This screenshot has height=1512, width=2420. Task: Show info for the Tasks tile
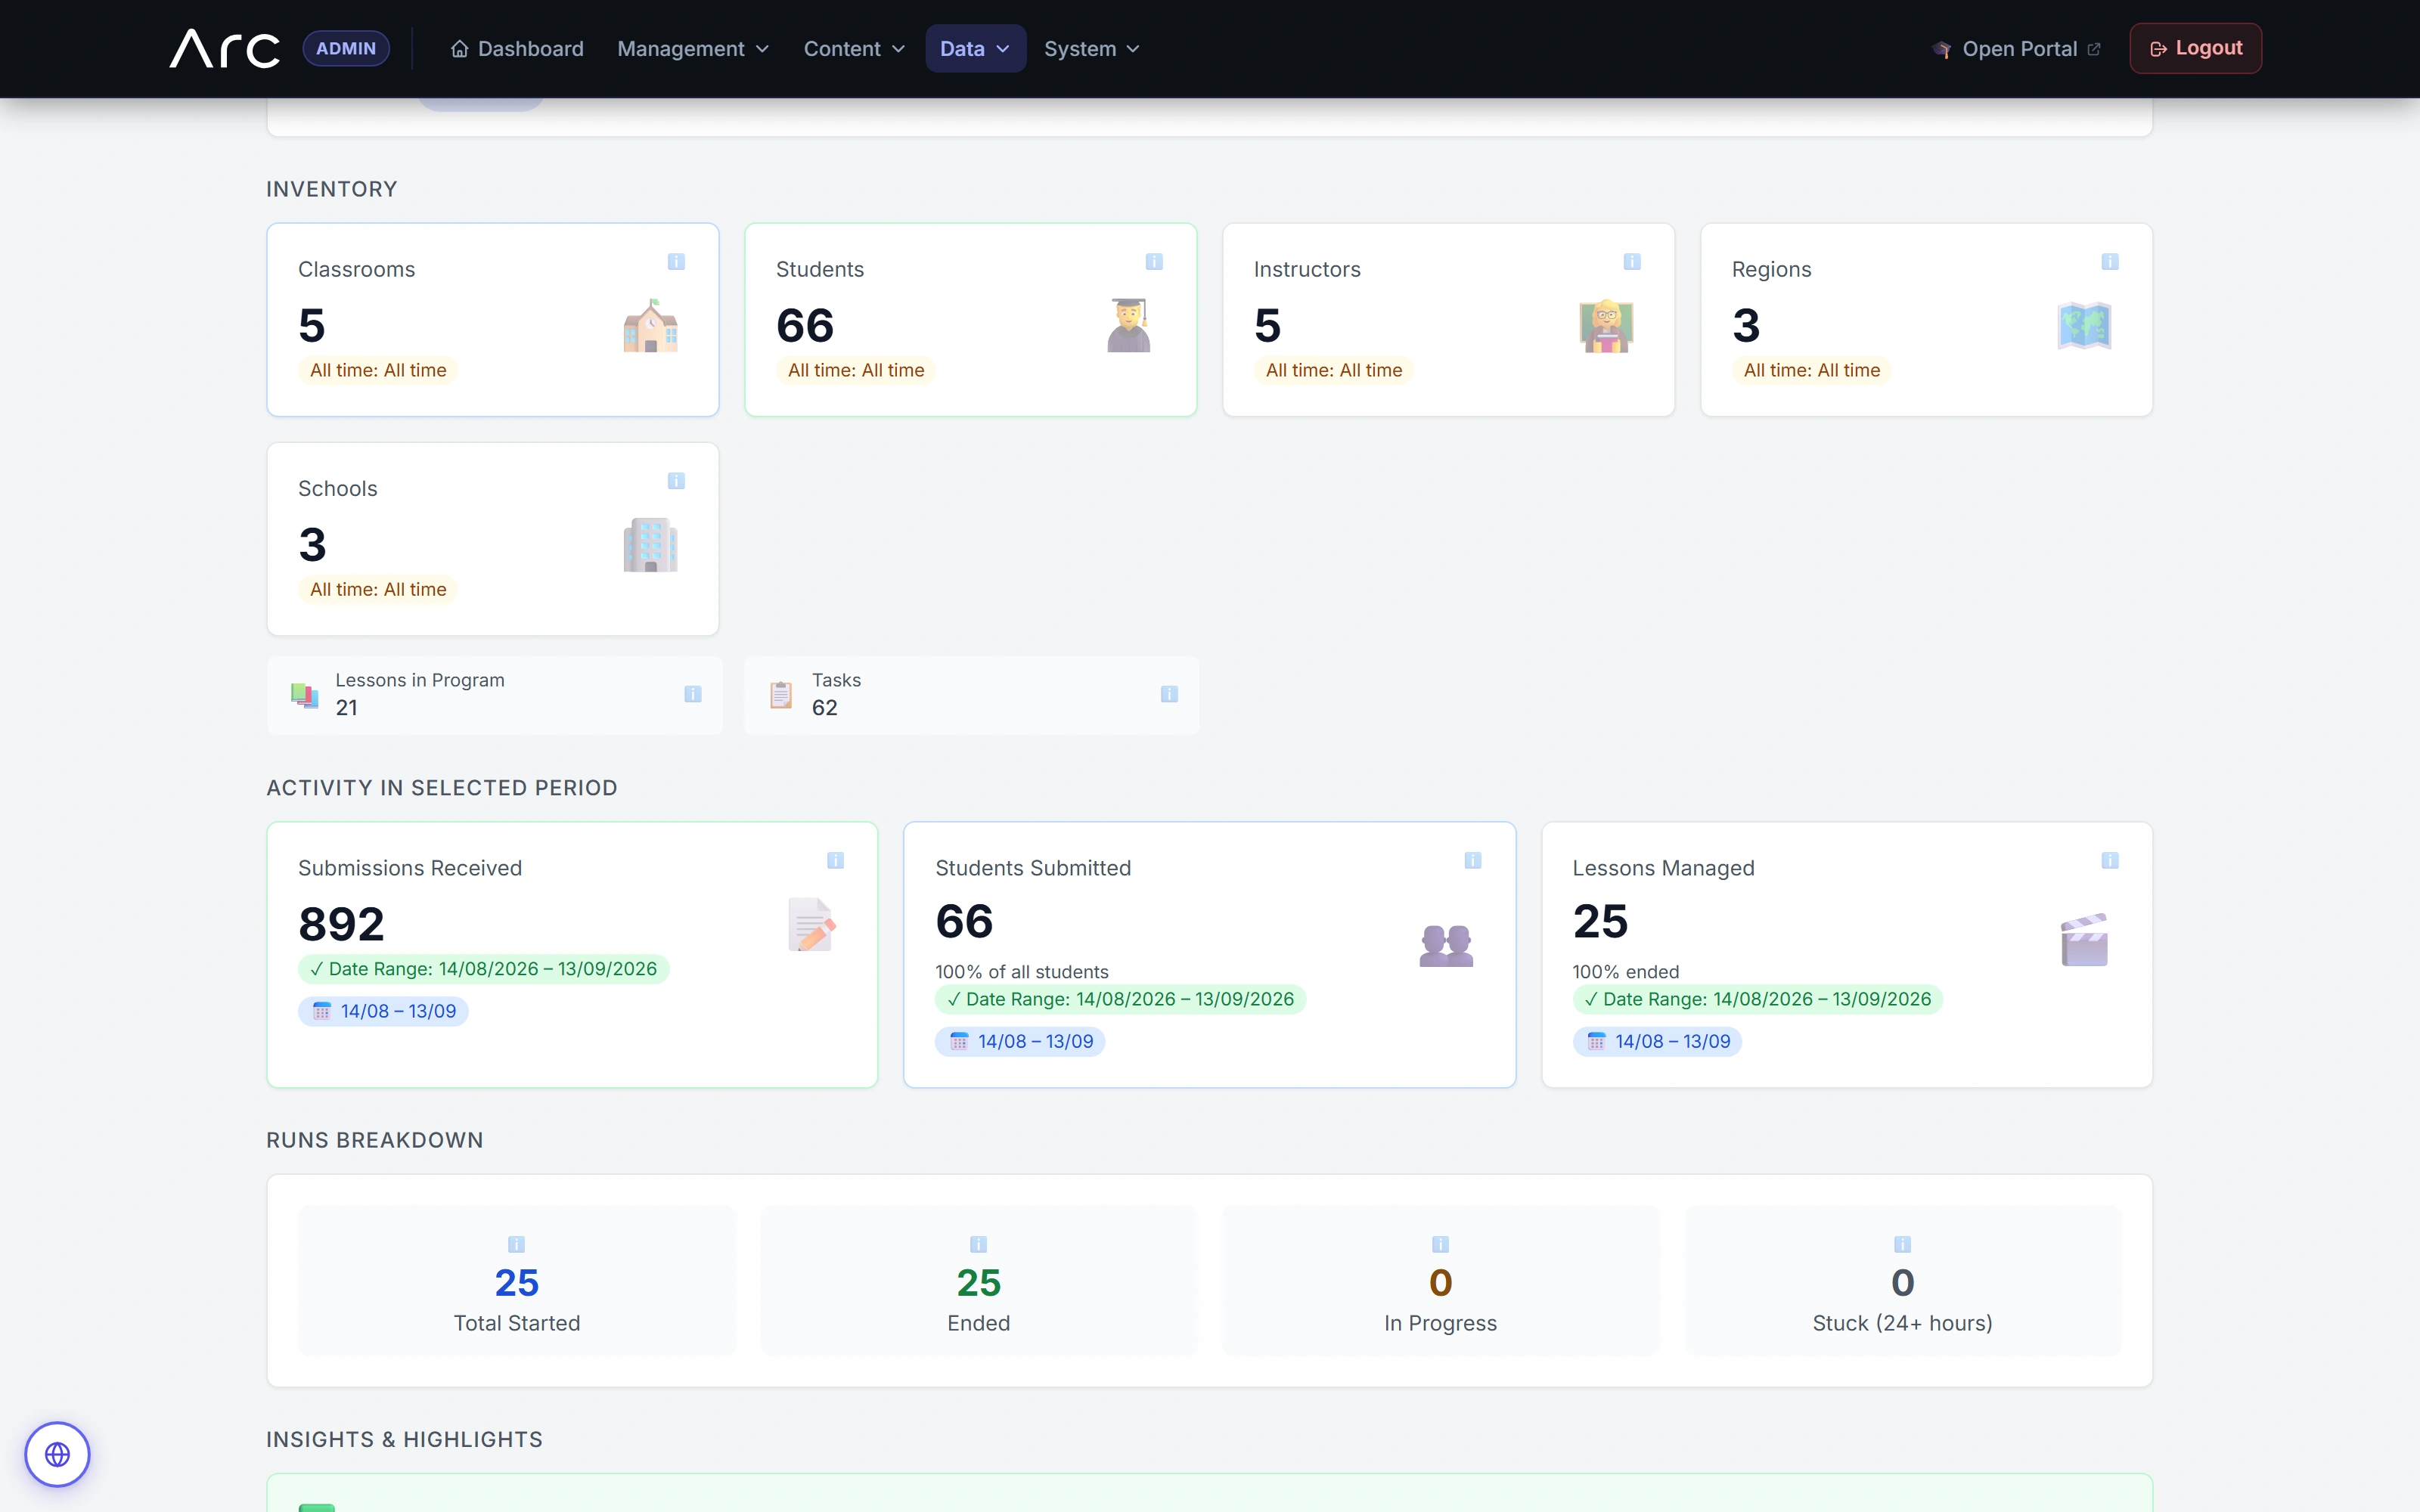tap(1169, 694)
